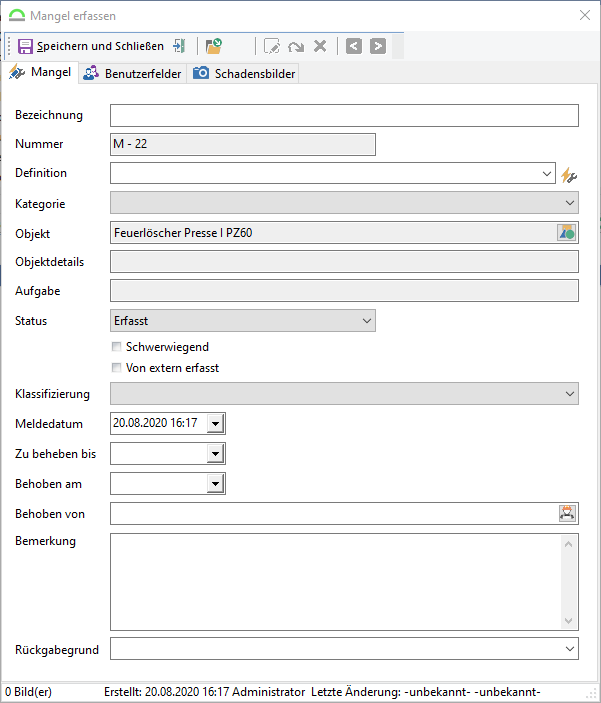Click the window resize grip in the status bar

pos(593,695)
